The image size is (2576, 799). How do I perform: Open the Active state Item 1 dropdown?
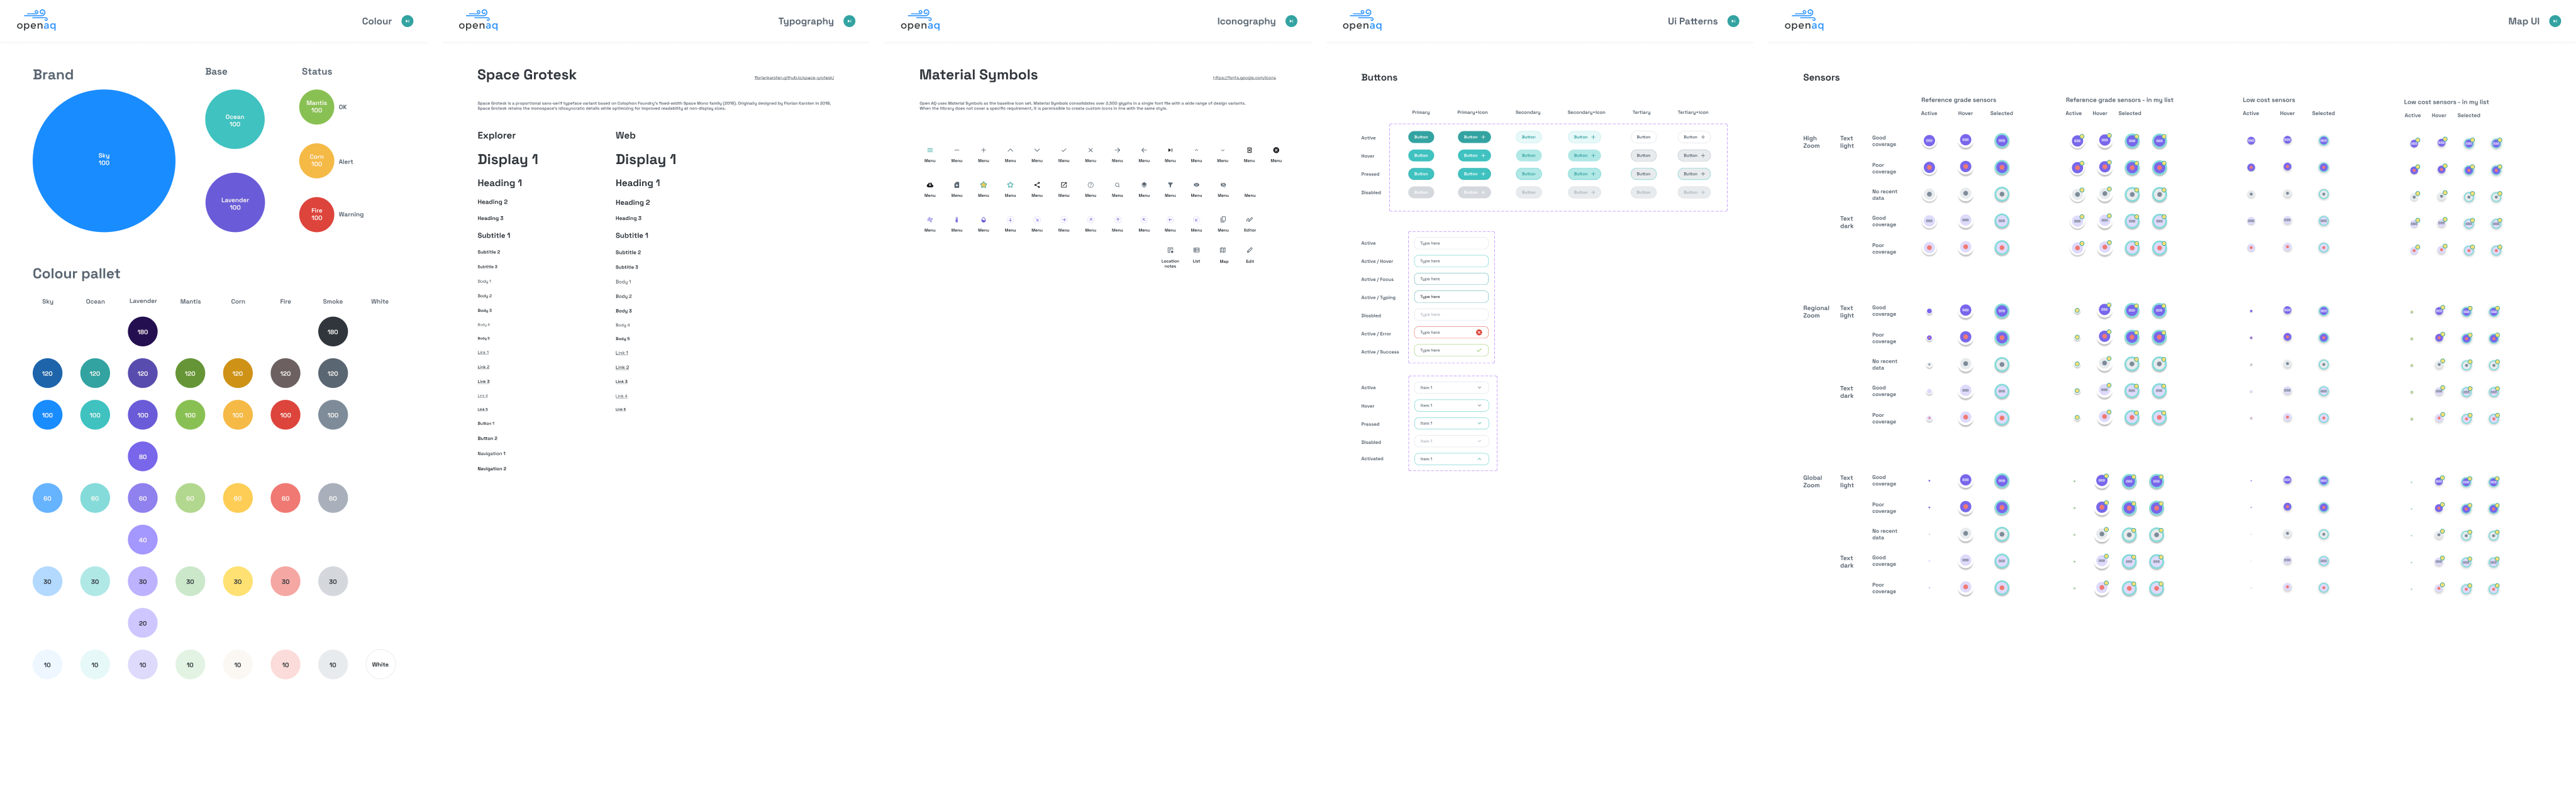[x=1451, y=387]
